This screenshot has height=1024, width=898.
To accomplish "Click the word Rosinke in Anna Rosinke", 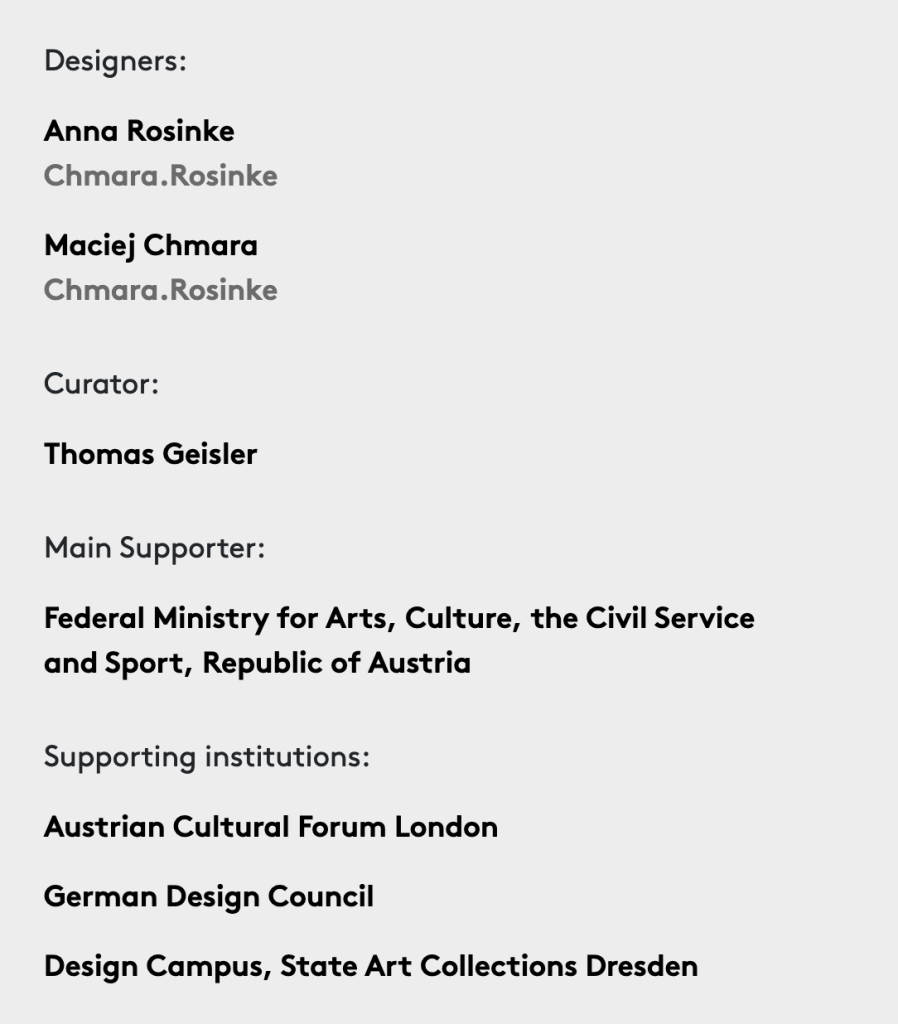I will [181, 131].
